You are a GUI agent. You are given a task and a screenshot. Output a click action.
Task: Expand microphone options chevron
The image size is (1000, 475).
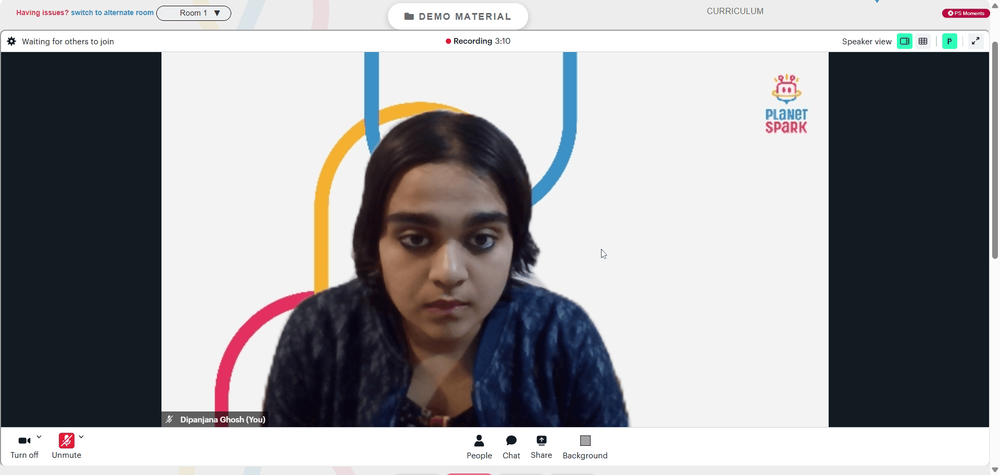click(81, 437)
